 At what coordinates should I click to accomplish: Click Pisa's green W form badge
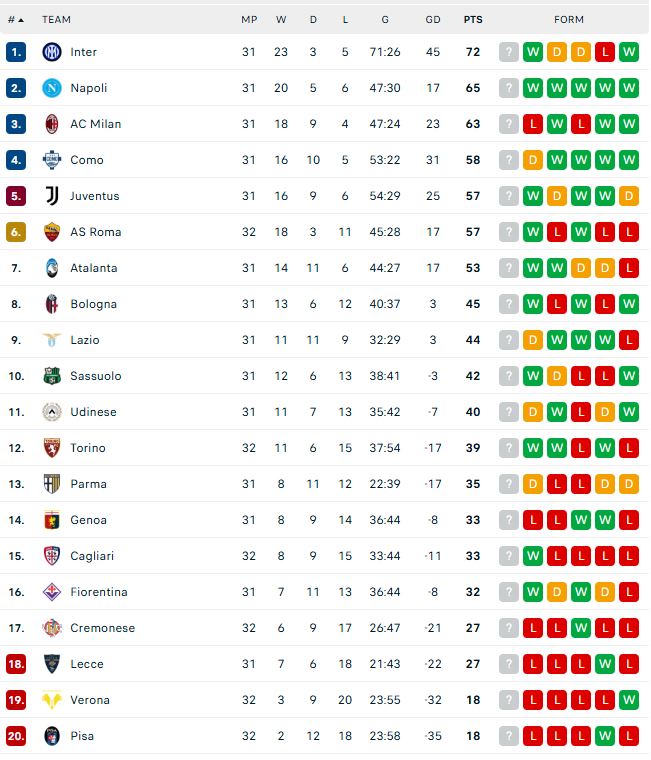click(605, 736)
